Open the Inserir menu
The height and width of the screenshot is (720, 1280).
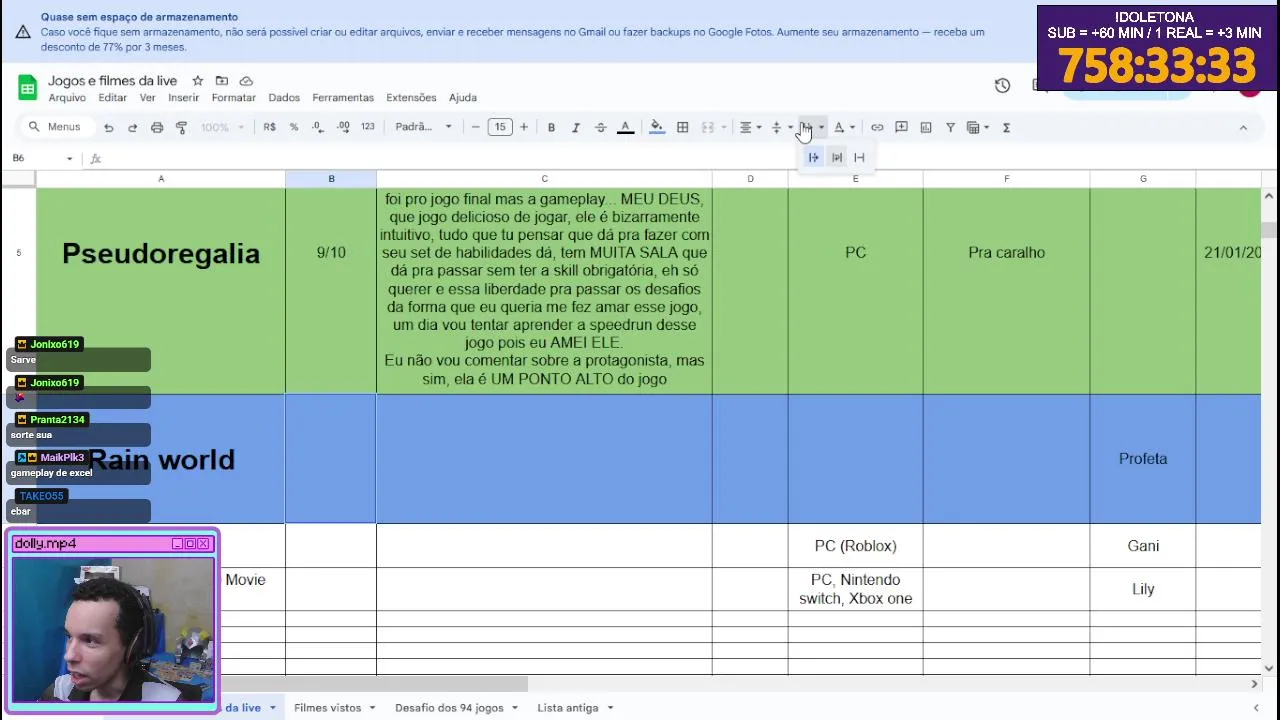point(184,98)
